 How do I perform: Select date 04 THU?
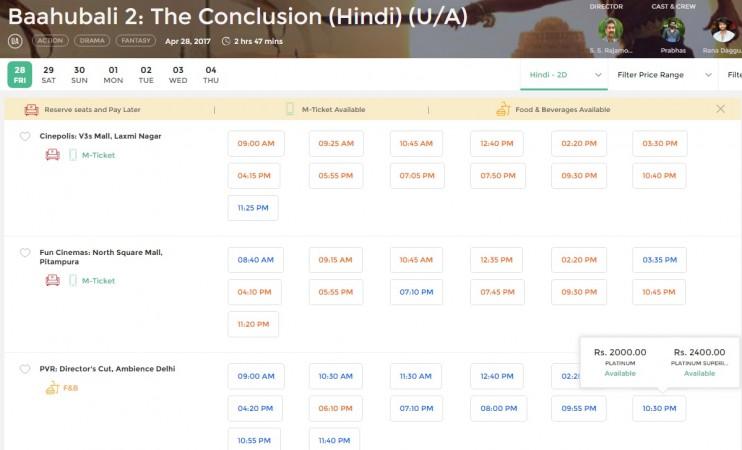[211, 75]
